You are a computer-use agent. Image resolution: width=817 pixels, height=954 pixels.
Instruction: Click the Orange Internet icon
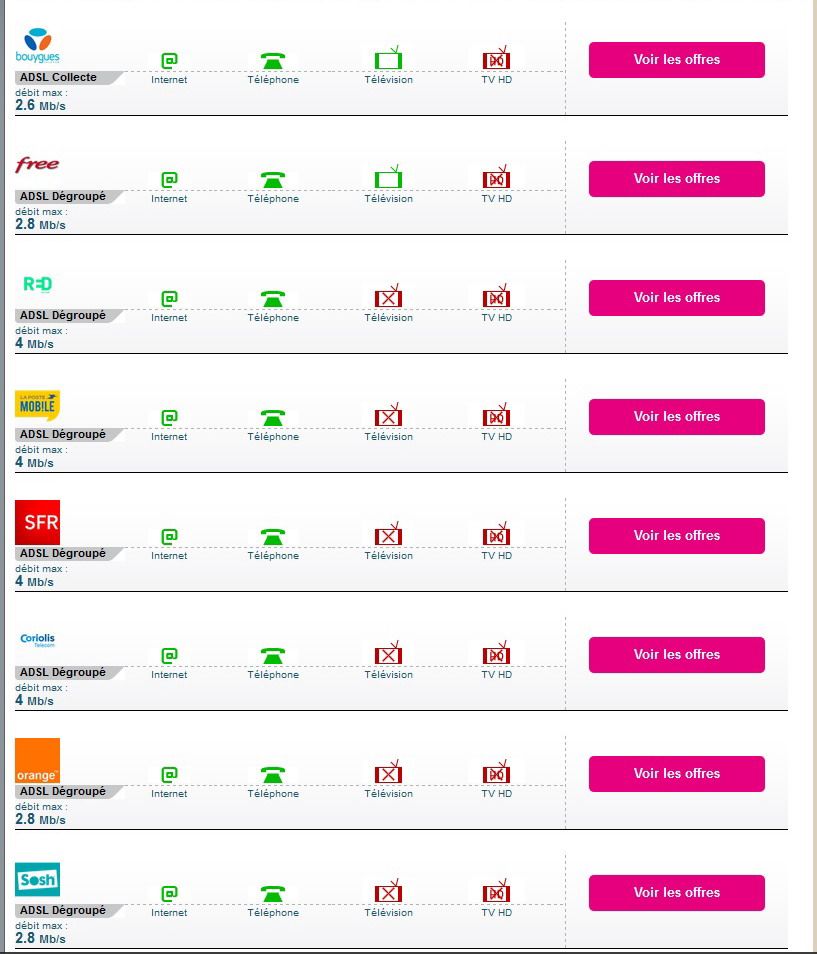point(169,775)
